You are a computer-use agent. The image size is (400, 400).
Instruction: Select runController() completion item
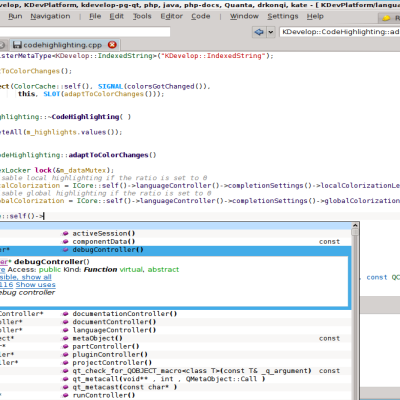[175, 395]
